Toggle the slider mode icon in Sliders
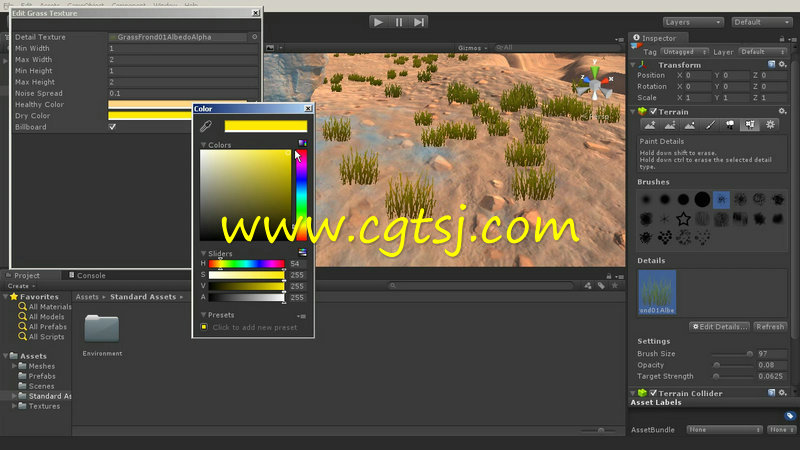This screenshot has height=450, width=800. (x=303, y=253)
